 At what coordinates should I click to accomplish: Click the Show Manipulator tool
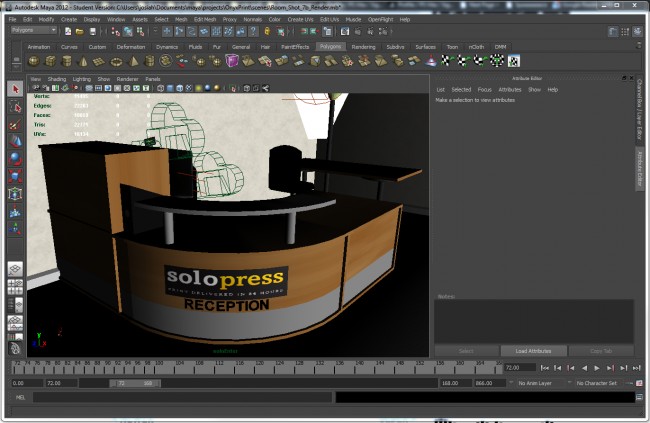15,229
